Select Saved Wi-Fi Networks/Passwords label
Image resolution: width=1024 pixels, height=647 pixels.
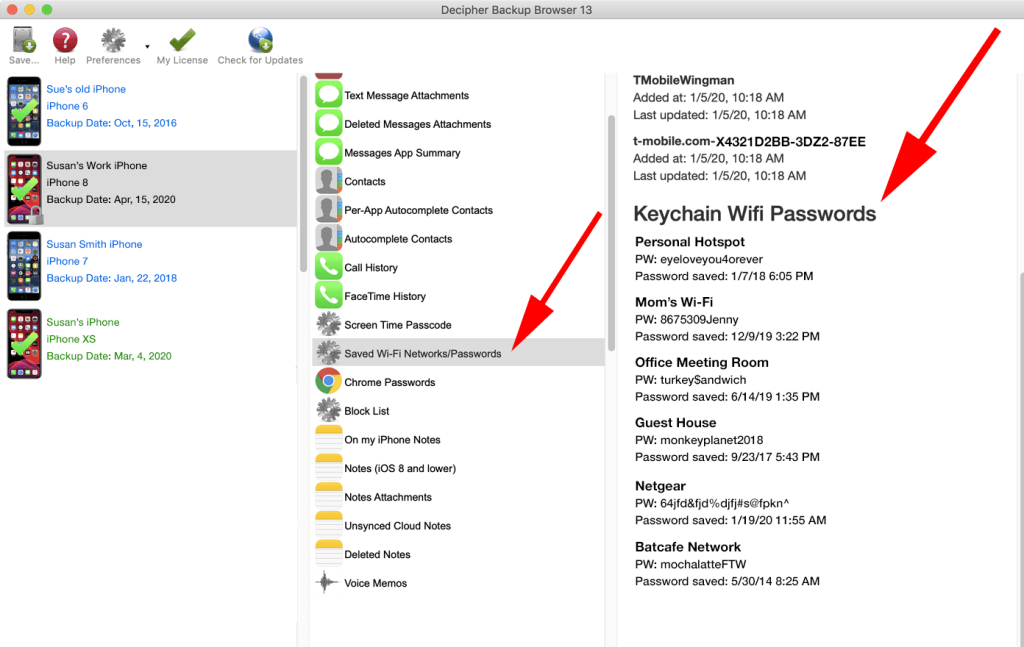click(423, 354)
